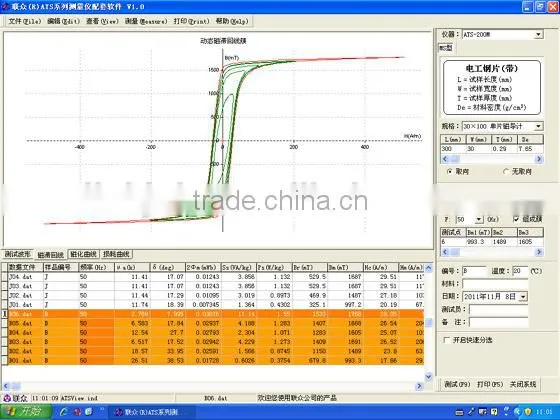Launch Internet Explorer from the quick launch

64,412
